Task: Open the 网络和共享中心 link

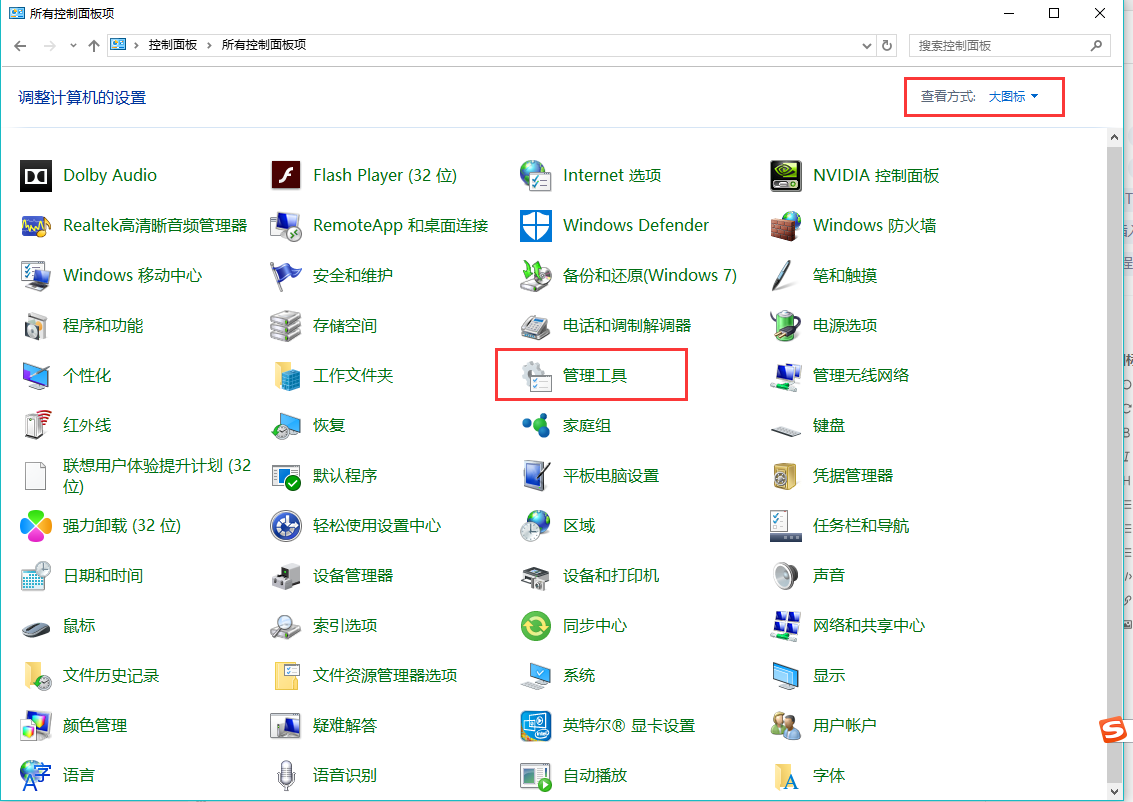Action: tap(869, 626)
